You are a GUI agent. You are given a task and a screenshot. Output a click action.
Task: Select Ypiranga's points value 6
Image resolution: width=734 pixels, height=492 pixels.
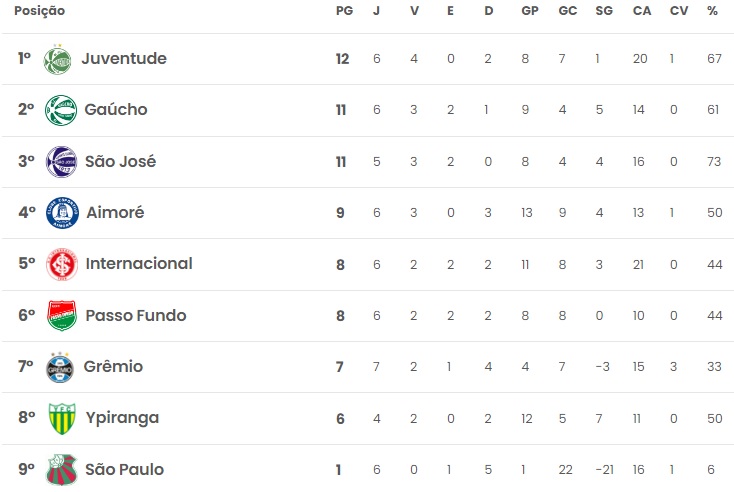click(341, 419)
